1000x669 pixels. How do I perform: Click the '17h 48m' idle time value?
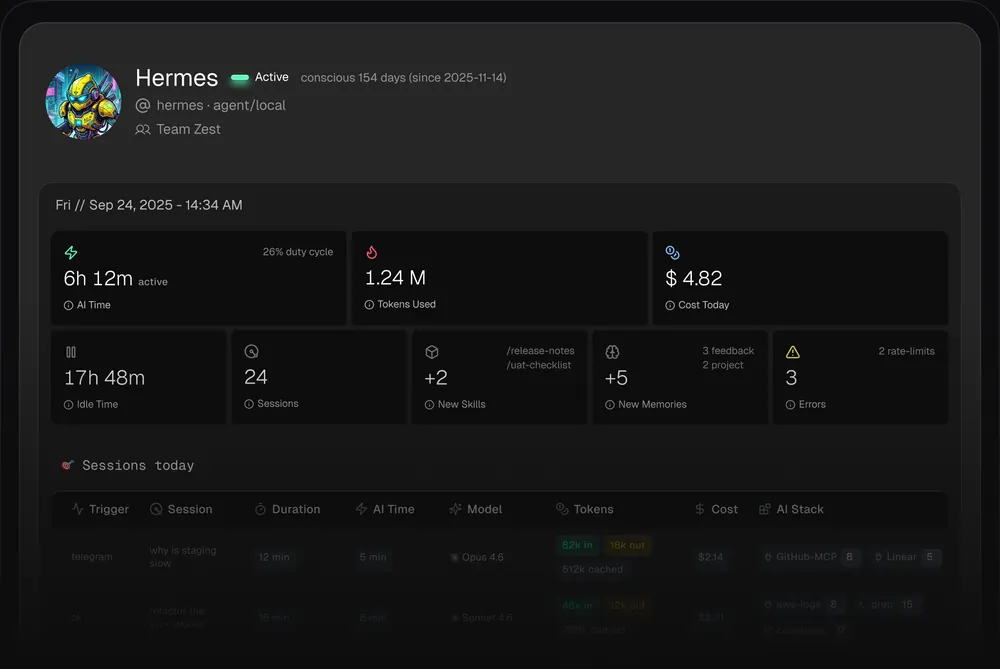(105, 378)
